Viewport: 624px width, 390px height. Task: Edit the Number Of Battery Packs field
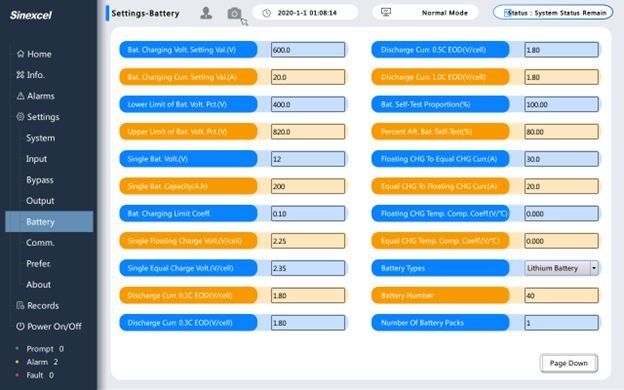561,323
